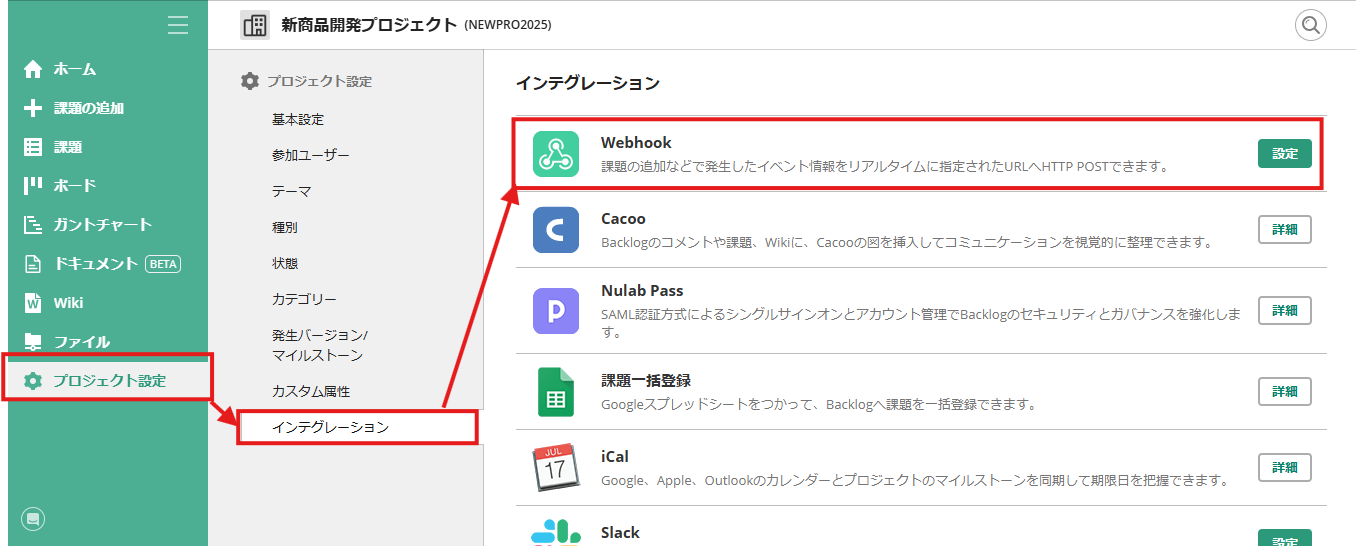Screen dimensions: 1356x546
Task: Click the list icon beside 課題
Action: (33, 147)
